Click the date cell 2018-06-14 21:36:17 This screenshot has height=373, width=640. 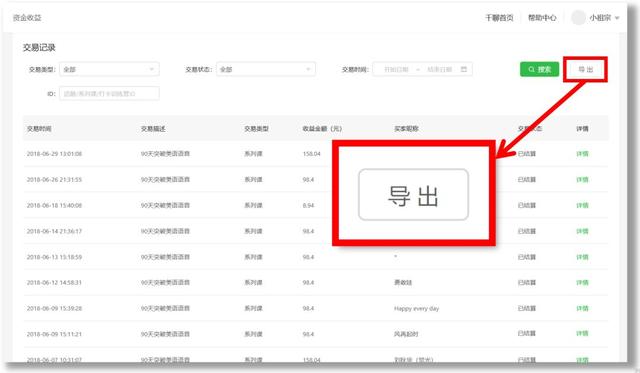pos(54,231)
